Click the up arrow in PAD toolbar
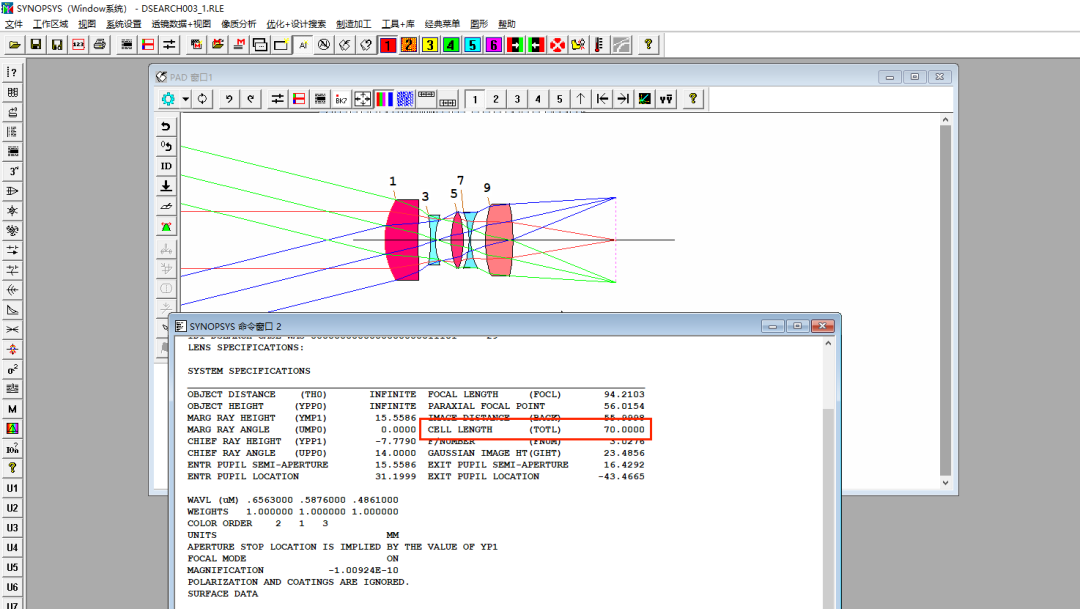The width and height of the screenshot is (1080, 609). 581,99
